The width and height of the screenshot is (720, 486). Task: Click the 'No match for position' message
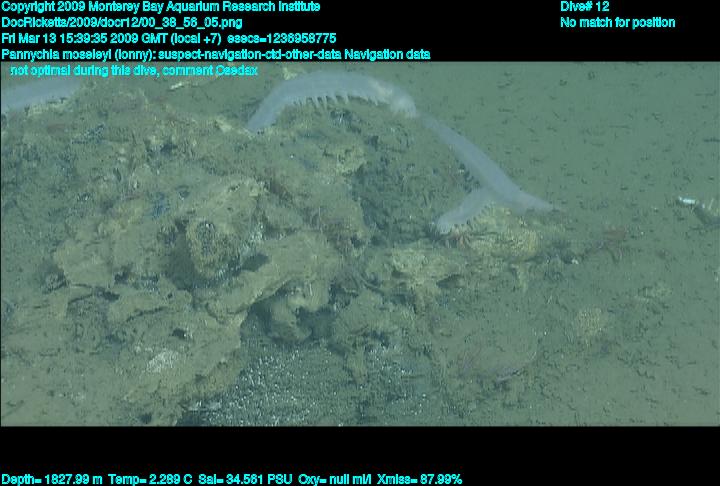tap(617, 22)
